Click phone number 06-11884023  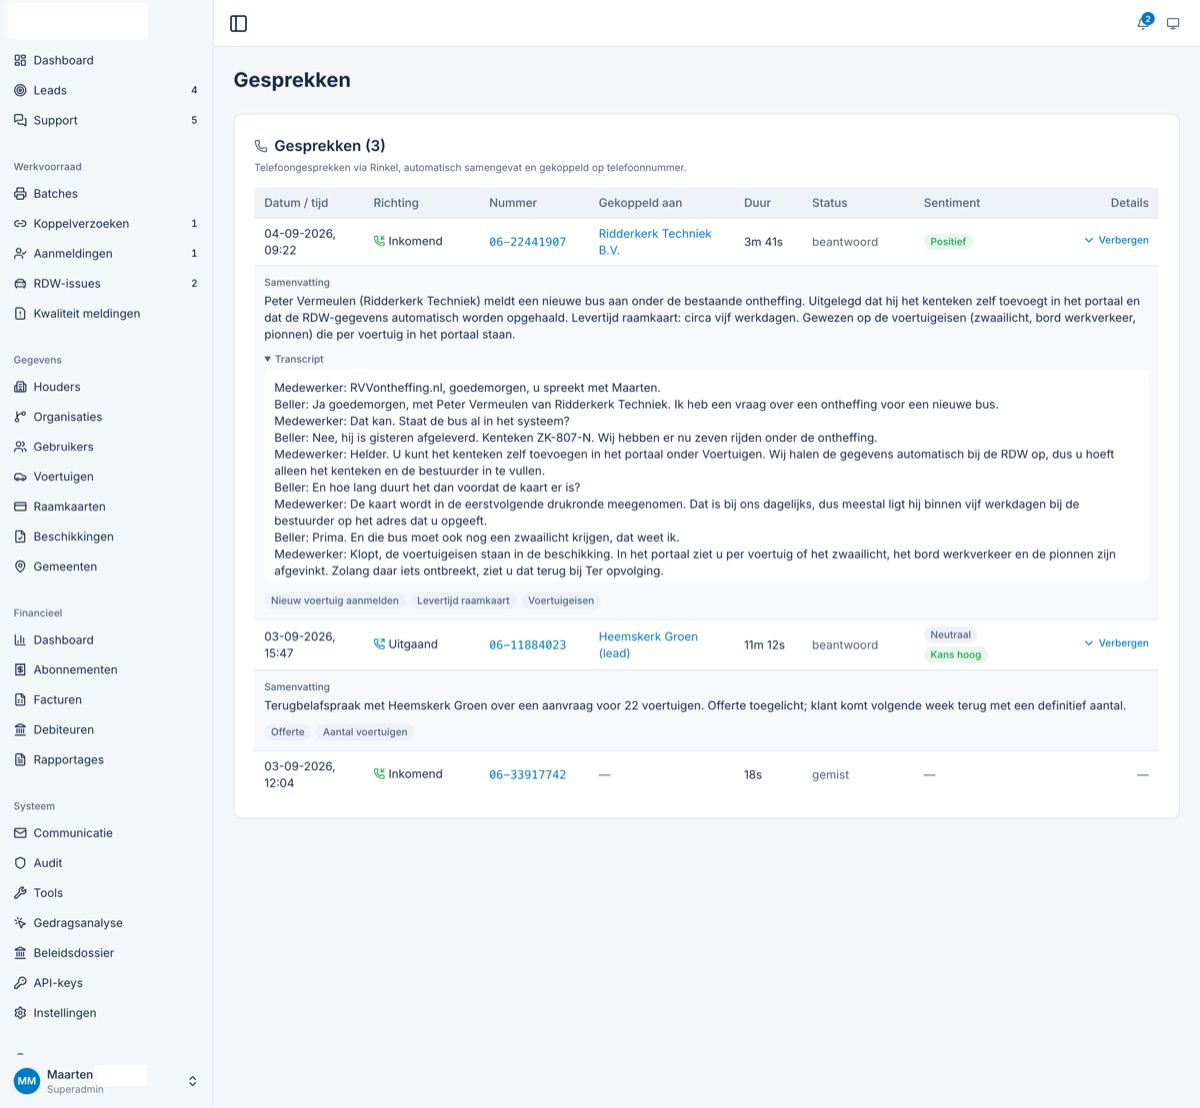coord(527,645)
